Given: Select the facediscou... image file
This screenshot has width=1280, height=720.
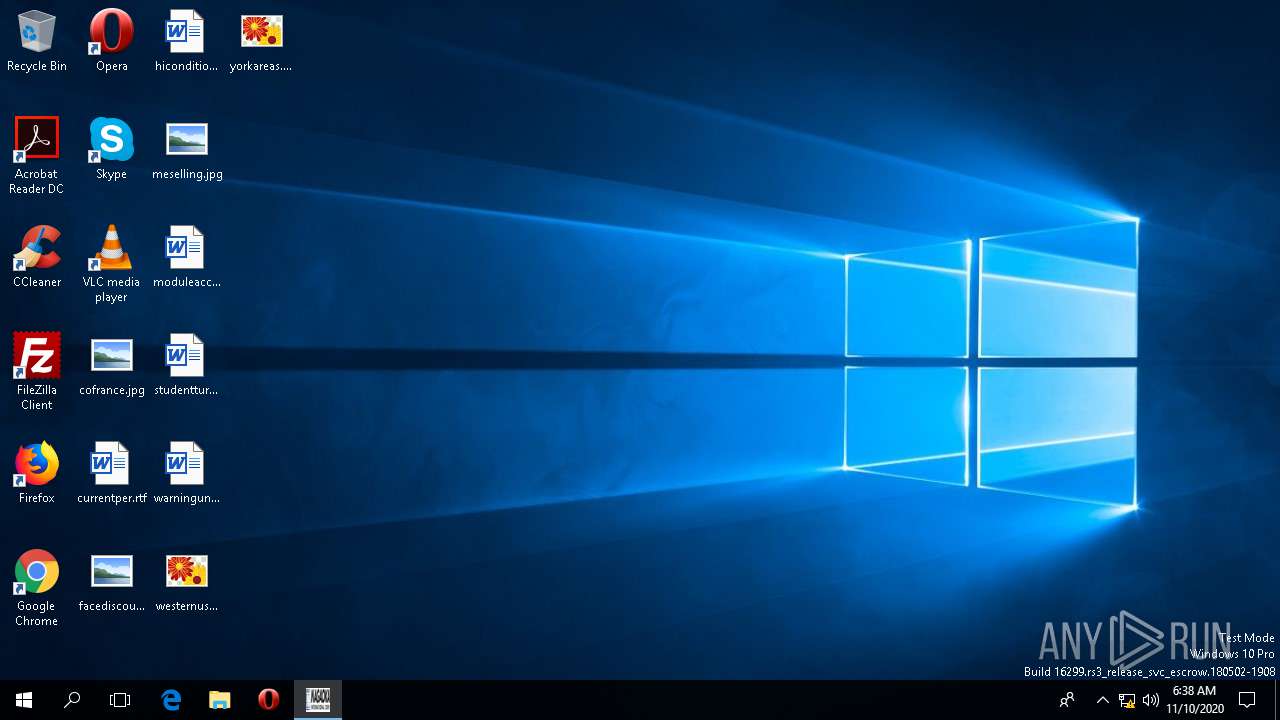Looking at the screenshot, I should tap(111, 581).
